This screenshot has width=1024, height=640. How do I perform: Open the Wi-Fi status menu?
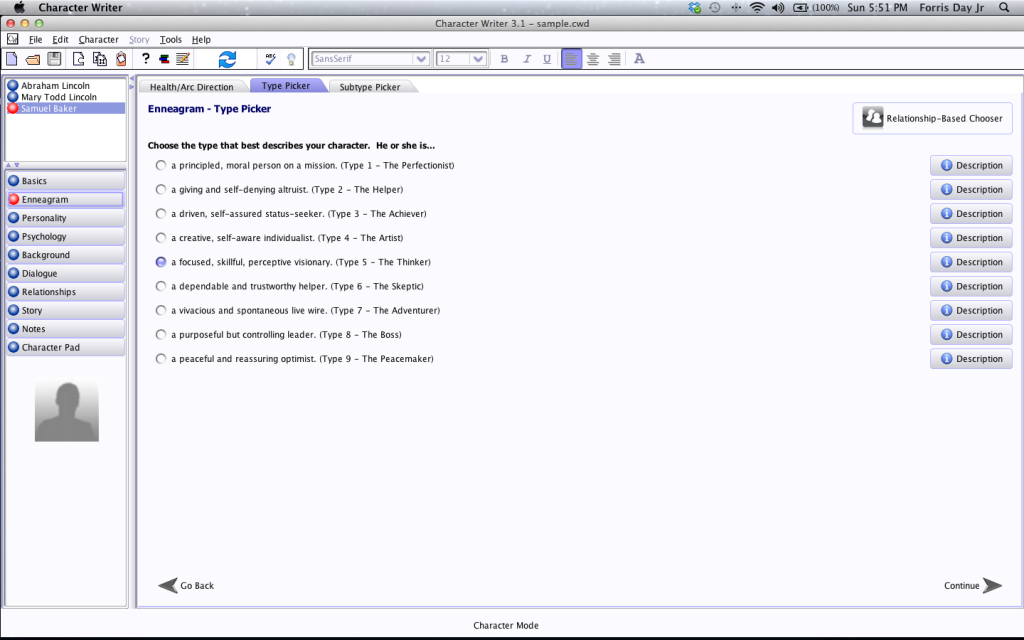click(757, 7)
